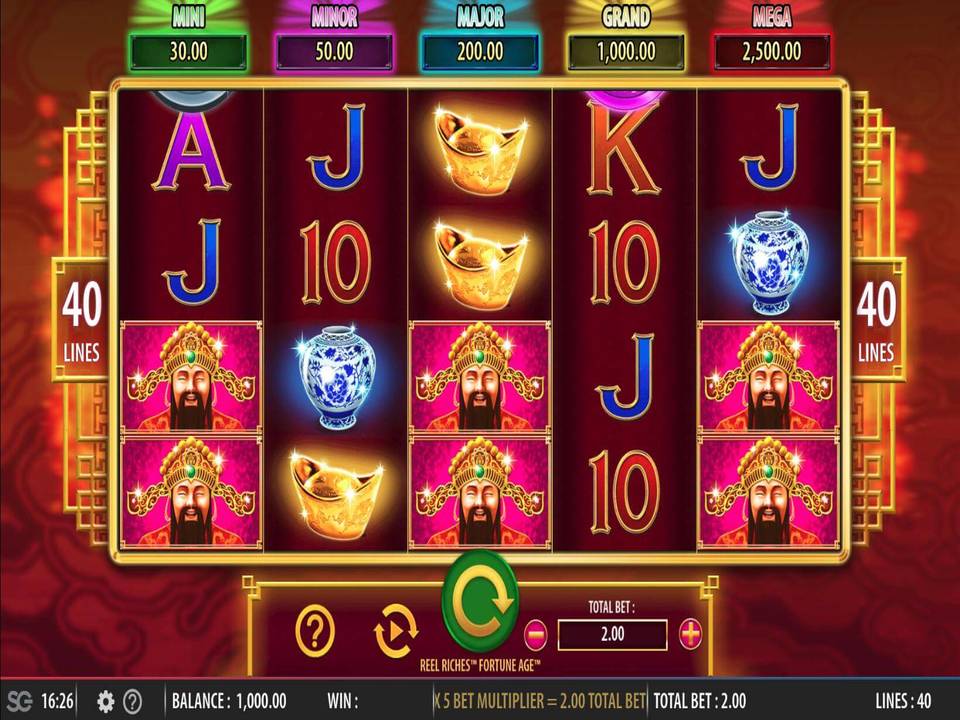Click the right 40 LINES indicator
This screenshot has width=960, height=720.
pyautogui.click(x=876, y=320)
